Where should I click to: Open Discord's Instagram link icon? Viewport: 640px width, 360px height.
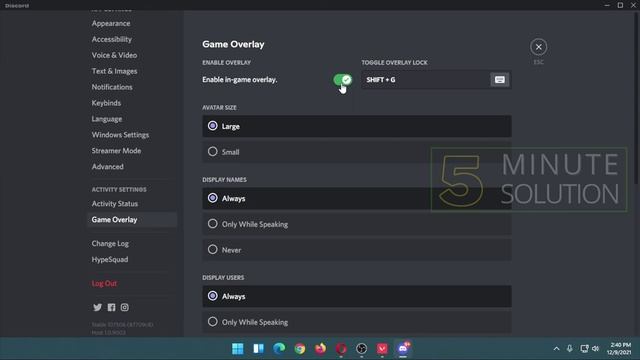(x=124, y=307)
